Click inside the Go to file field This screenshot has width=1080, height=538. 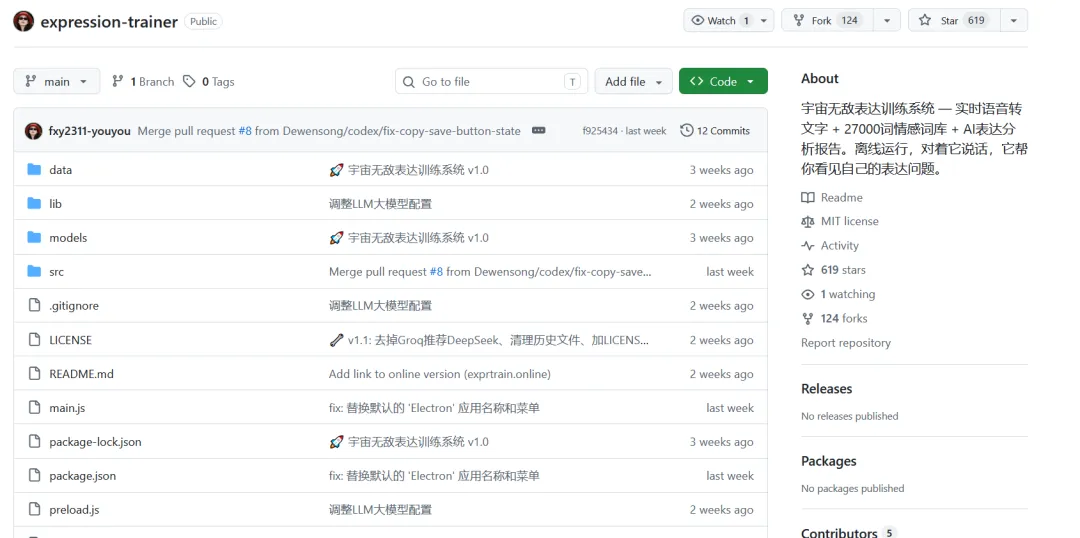point(492,81)
